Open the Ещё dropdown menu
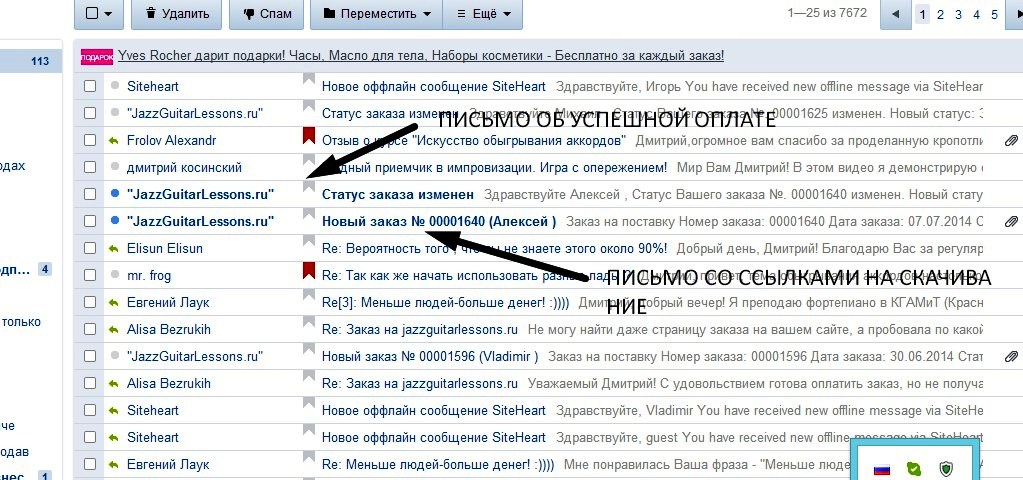 tap(482, 14)
